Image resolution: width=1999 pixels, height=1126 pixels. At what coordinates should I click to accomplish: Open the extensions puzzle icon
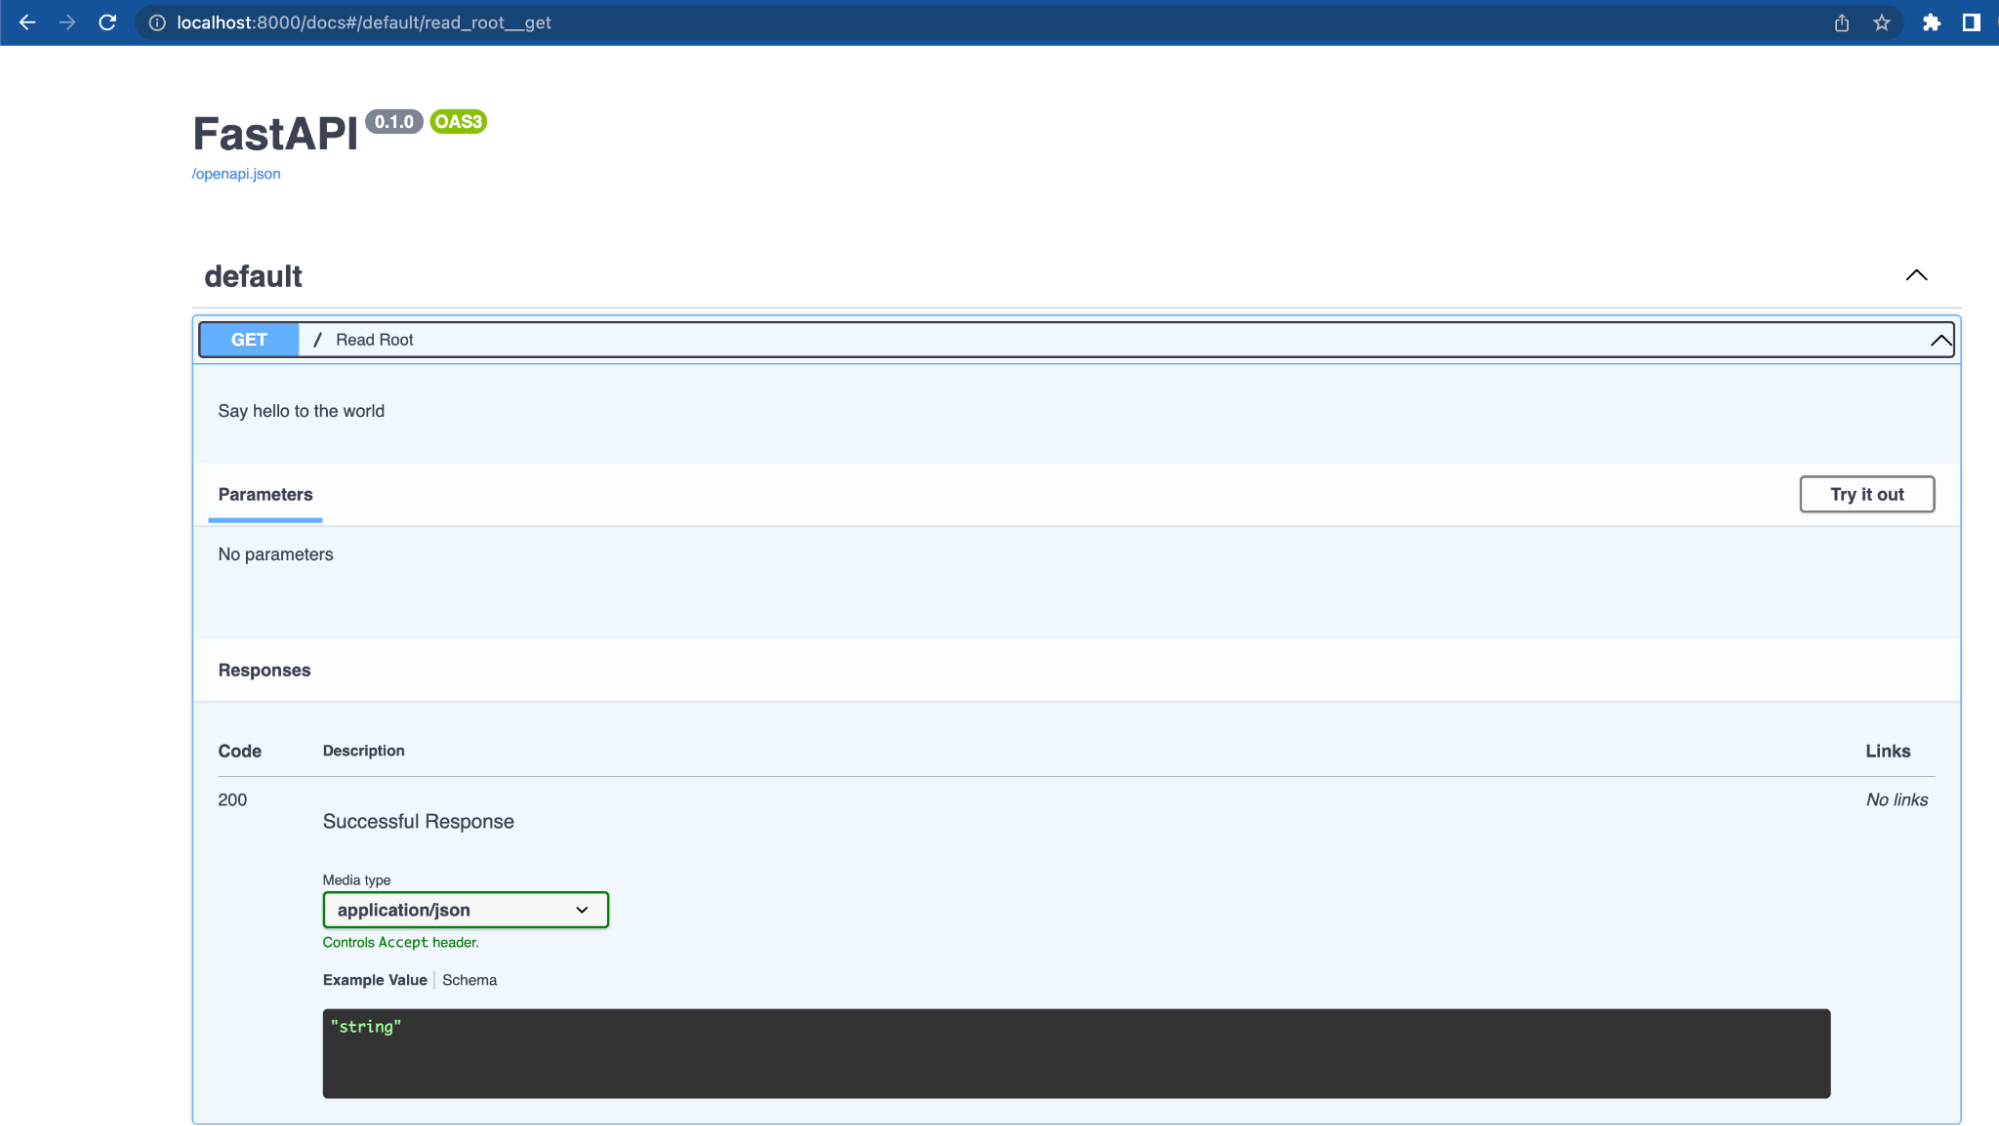coord(1931,22)
